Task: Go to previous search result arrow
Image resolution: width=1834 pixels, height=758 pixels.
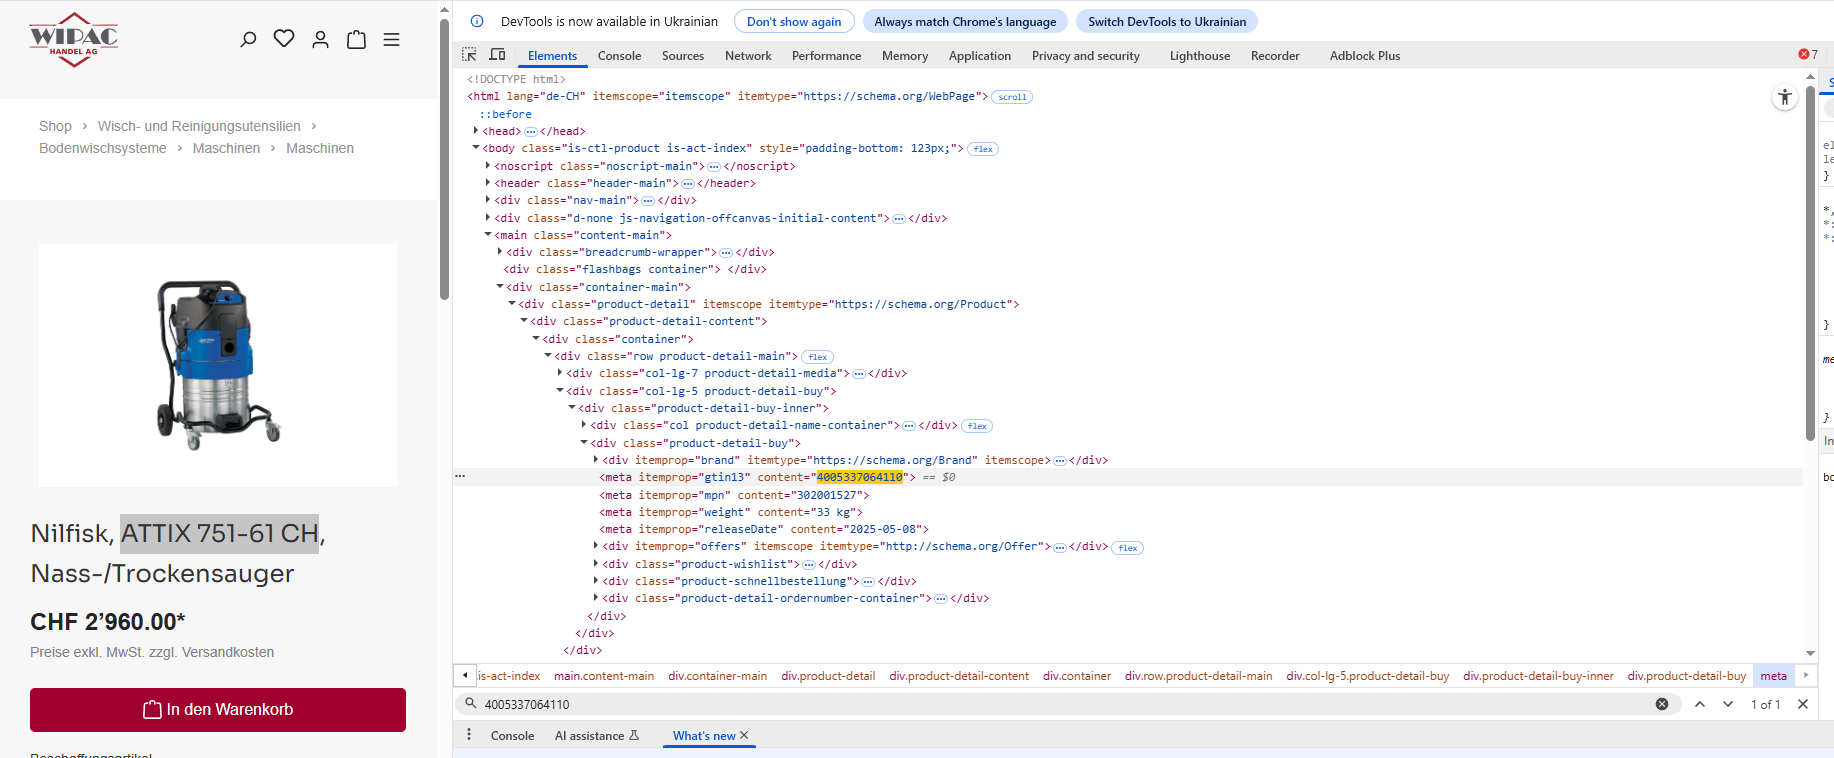Action: 1700,704
